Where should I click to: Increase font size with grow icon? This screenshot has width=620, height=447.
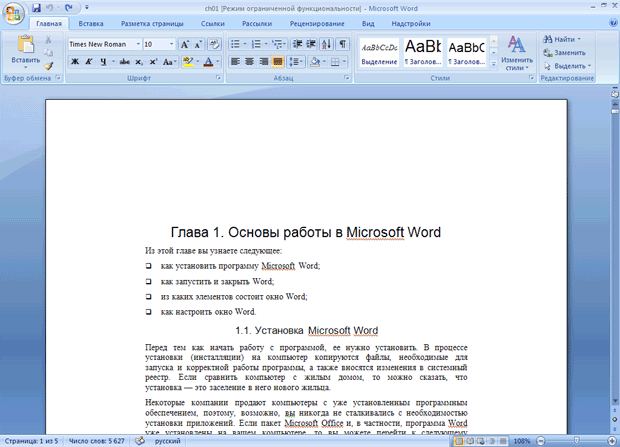tap(185, 44)
